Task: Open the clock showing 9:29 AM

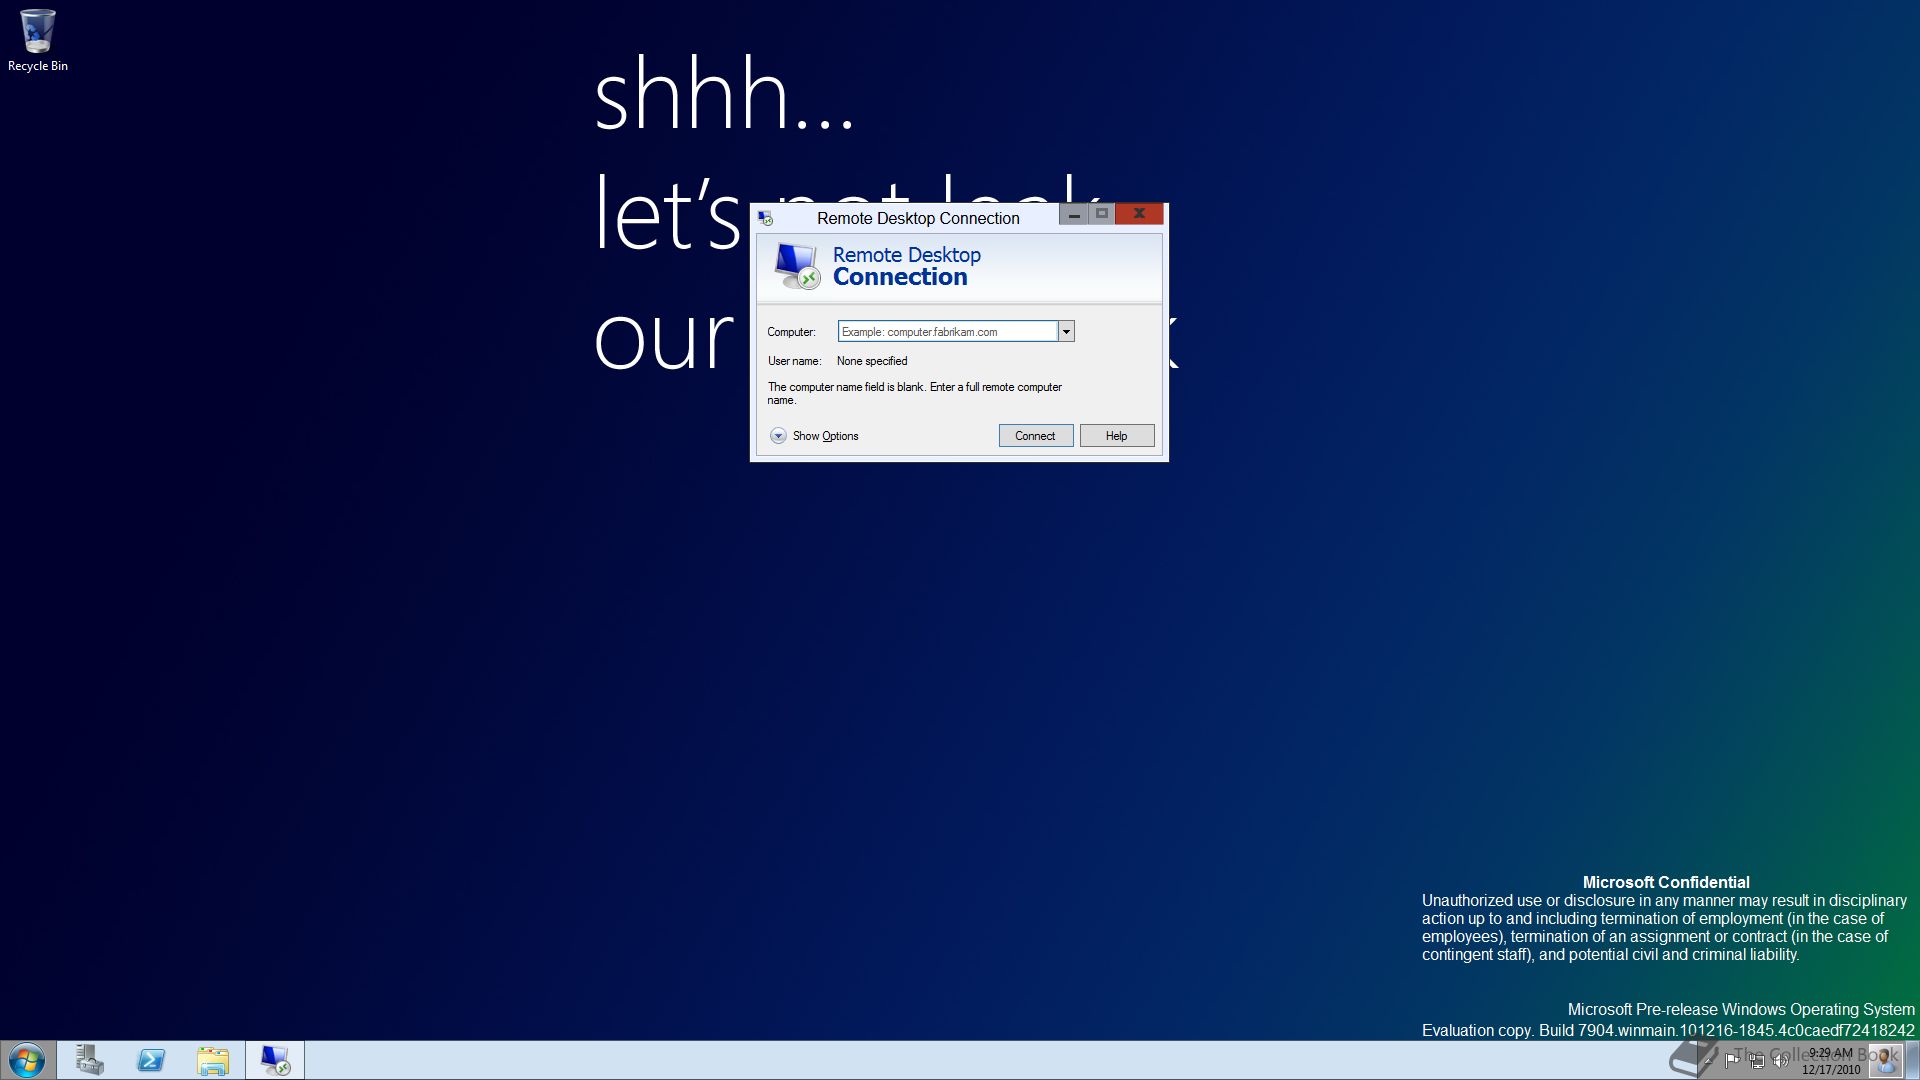Action: tap(1831, 1061)
